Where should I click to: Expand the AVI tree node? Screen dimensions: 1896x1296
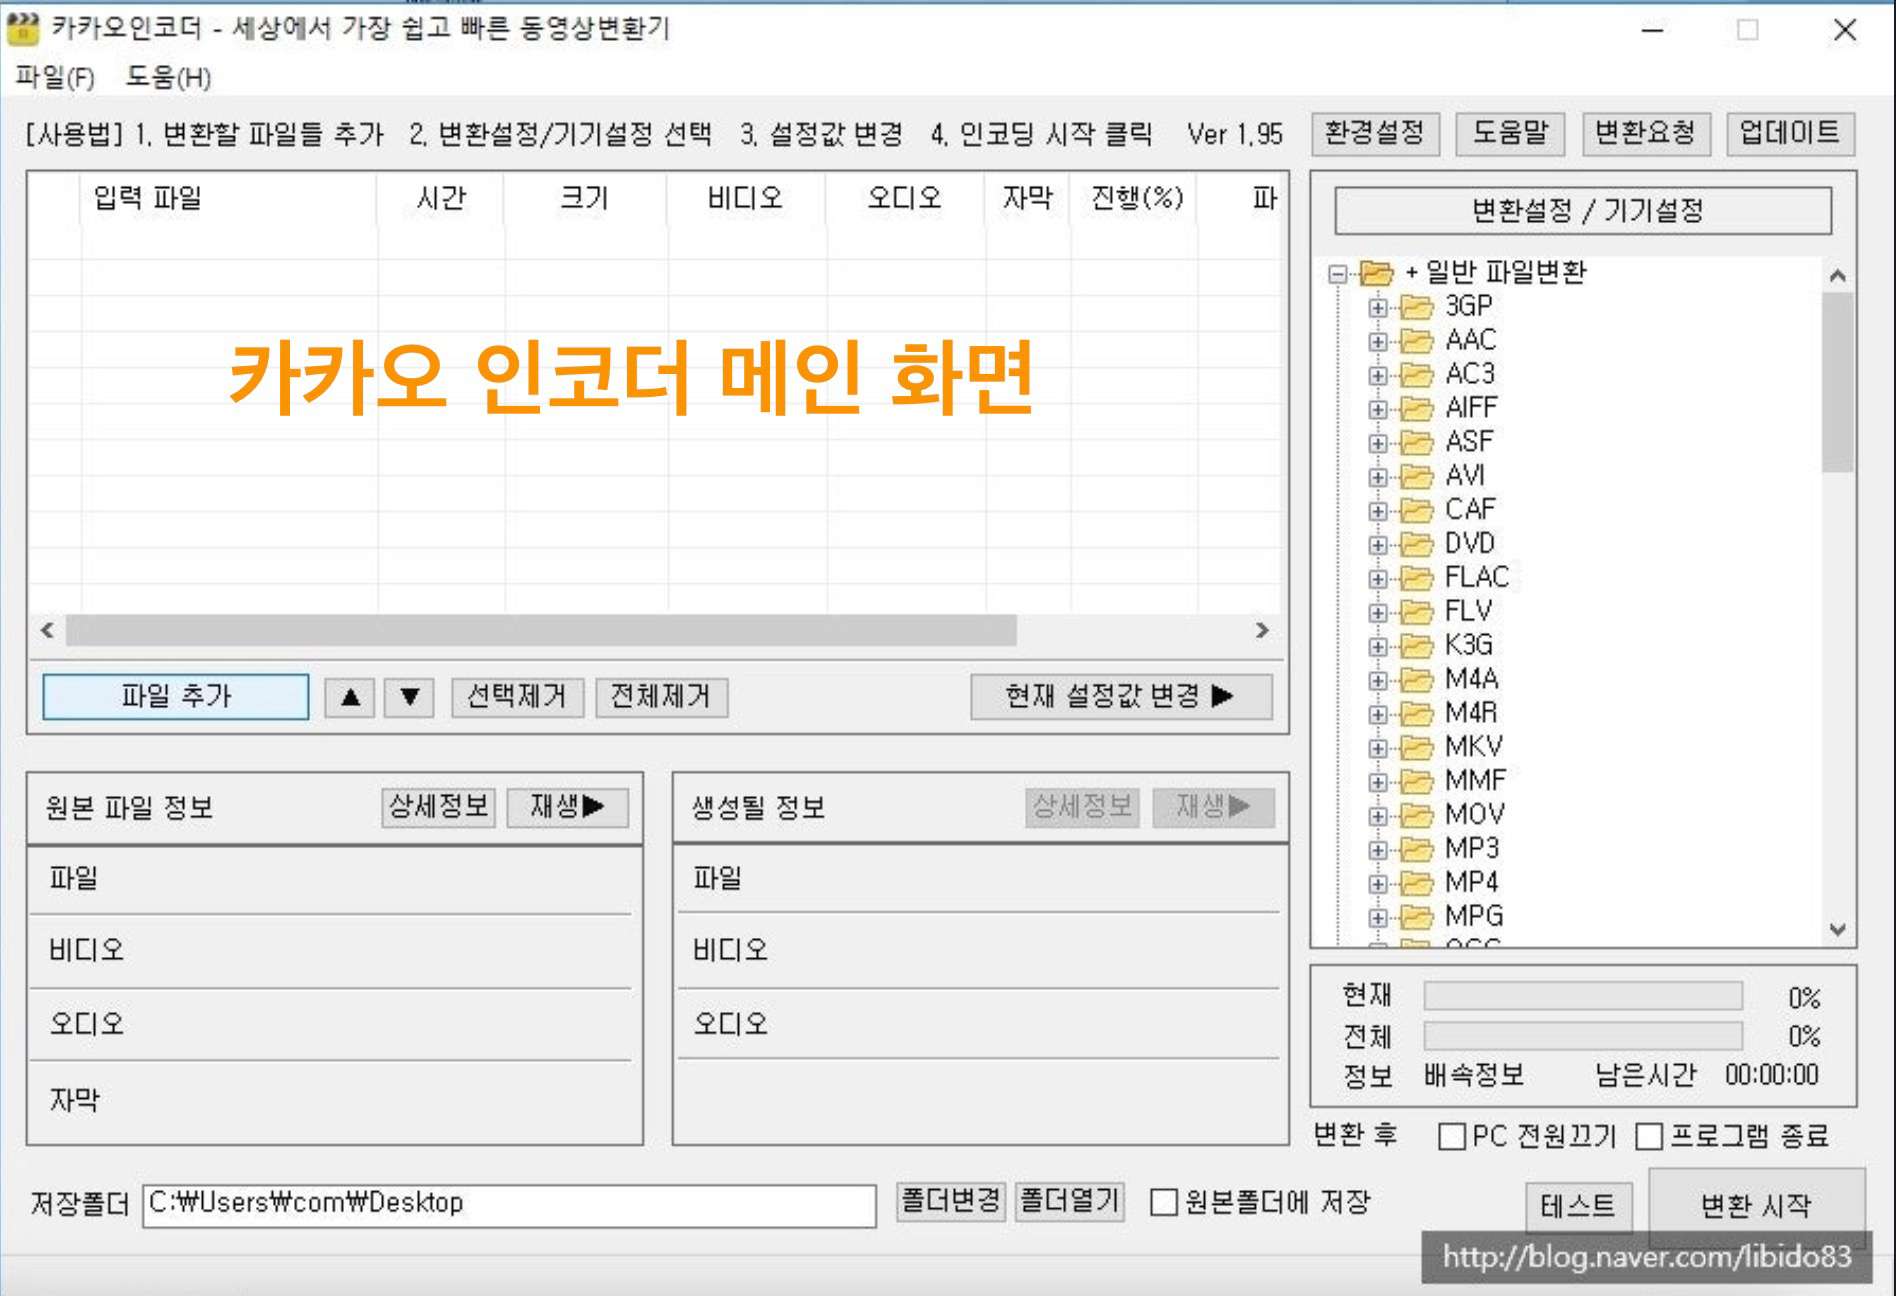pos(1378,477)
